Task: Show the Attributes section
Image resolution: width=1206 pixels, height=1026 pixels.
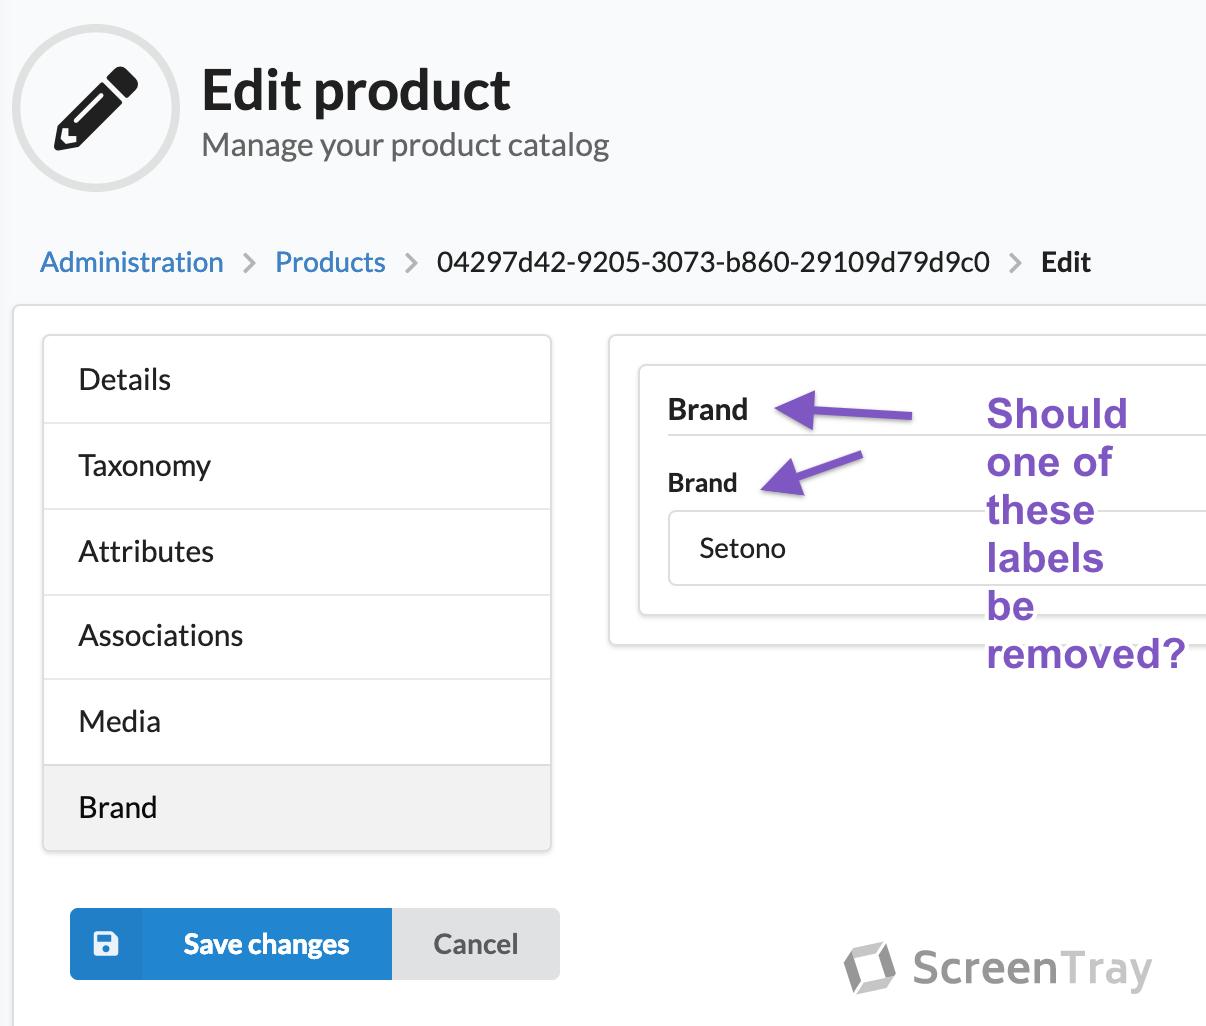Action: [297, 552]
